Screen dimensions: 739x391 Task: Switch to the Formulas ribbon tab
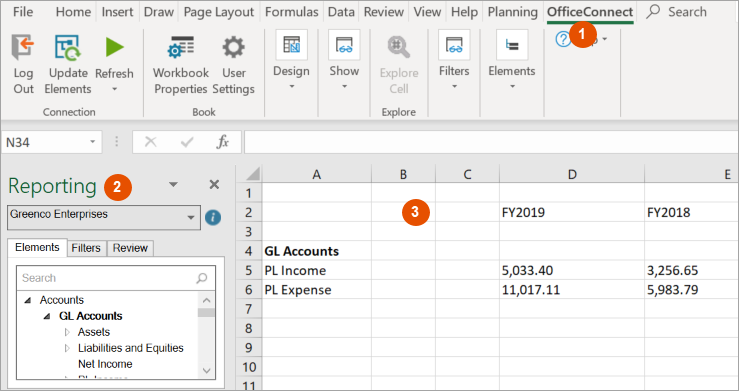(292, 12)
